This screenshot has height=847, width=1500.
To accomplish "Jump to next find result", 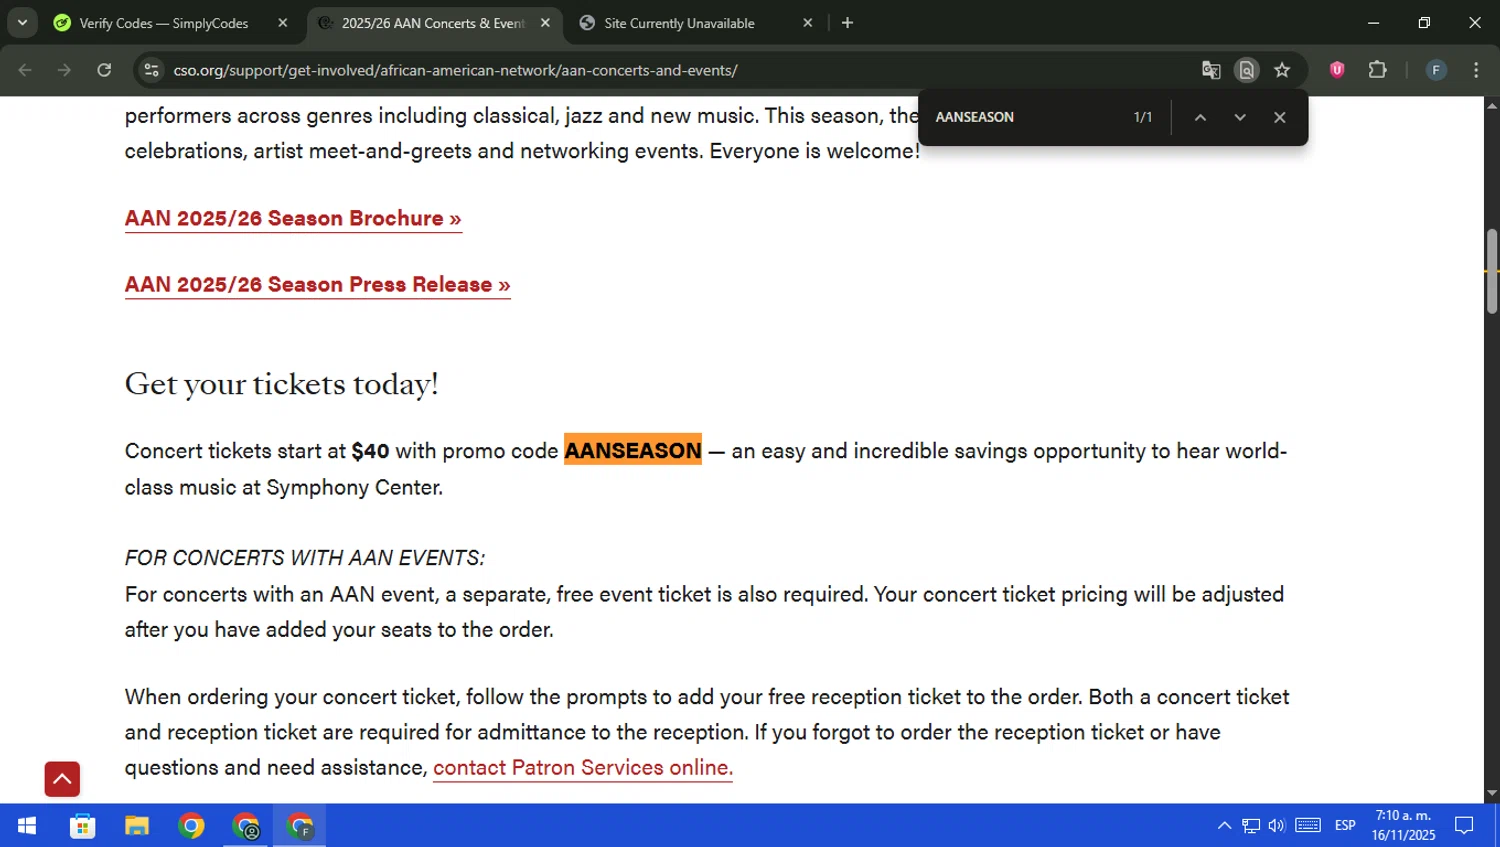I will tap(1240, 117).
